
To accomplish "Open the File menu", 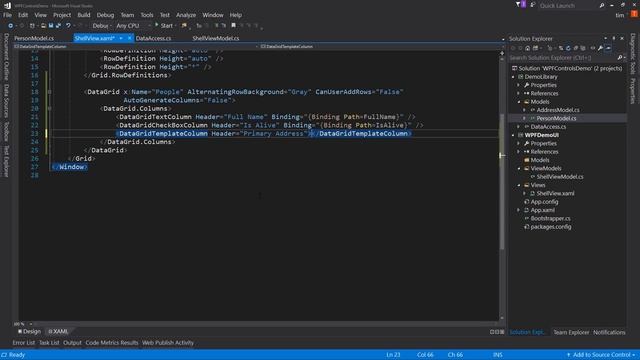I will click(x=7, y=15).
